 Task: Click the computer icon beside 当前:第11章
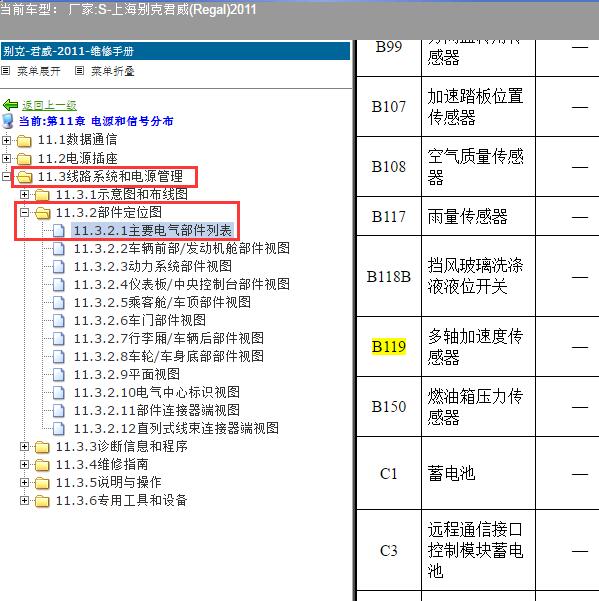pos(8,121)
